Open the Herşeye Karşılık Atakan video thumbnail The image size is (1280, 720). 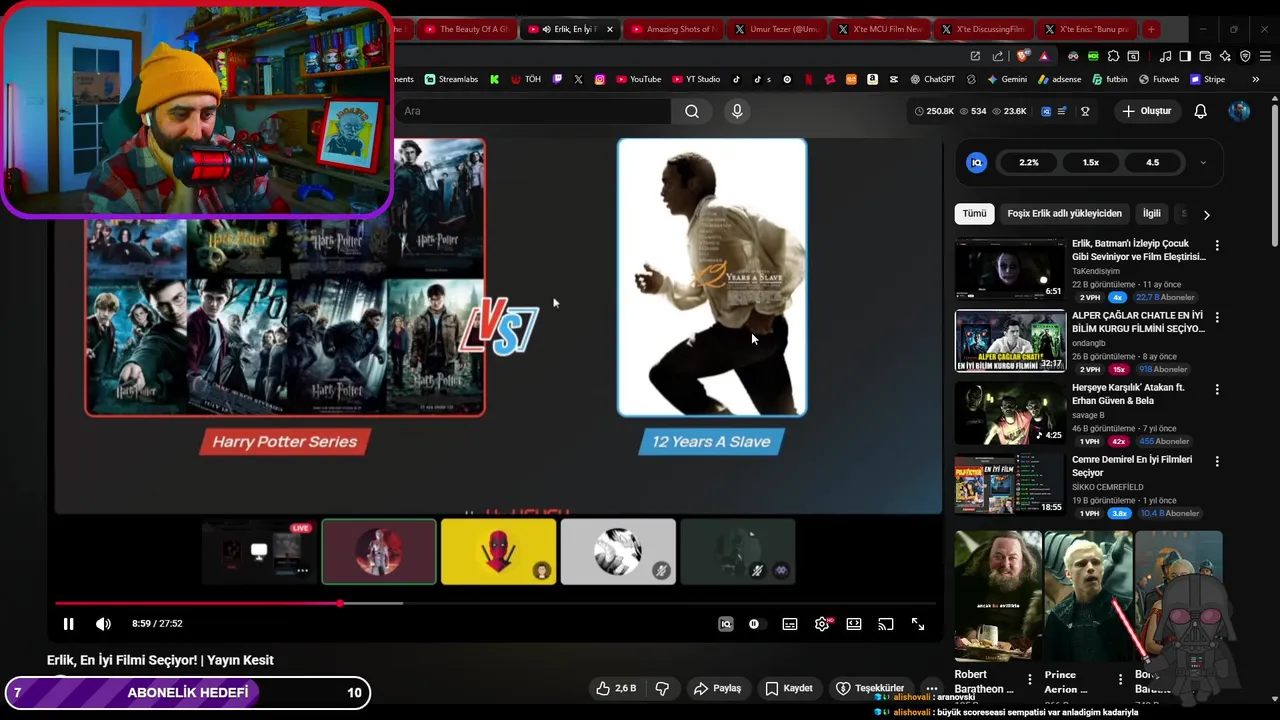coord(1010,412)
